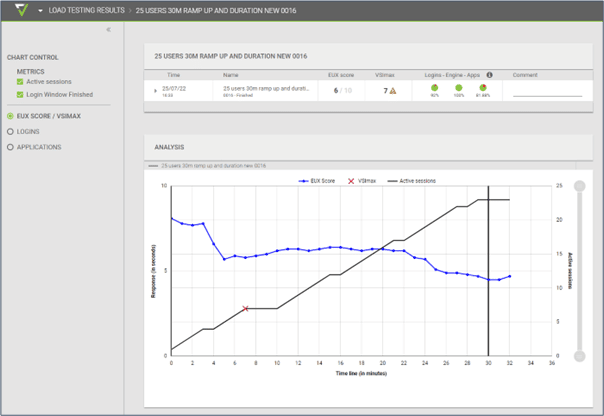604x416 pixels.
Task: Click the lower handle of the vertical chart slider
Action: click(579, 356)
